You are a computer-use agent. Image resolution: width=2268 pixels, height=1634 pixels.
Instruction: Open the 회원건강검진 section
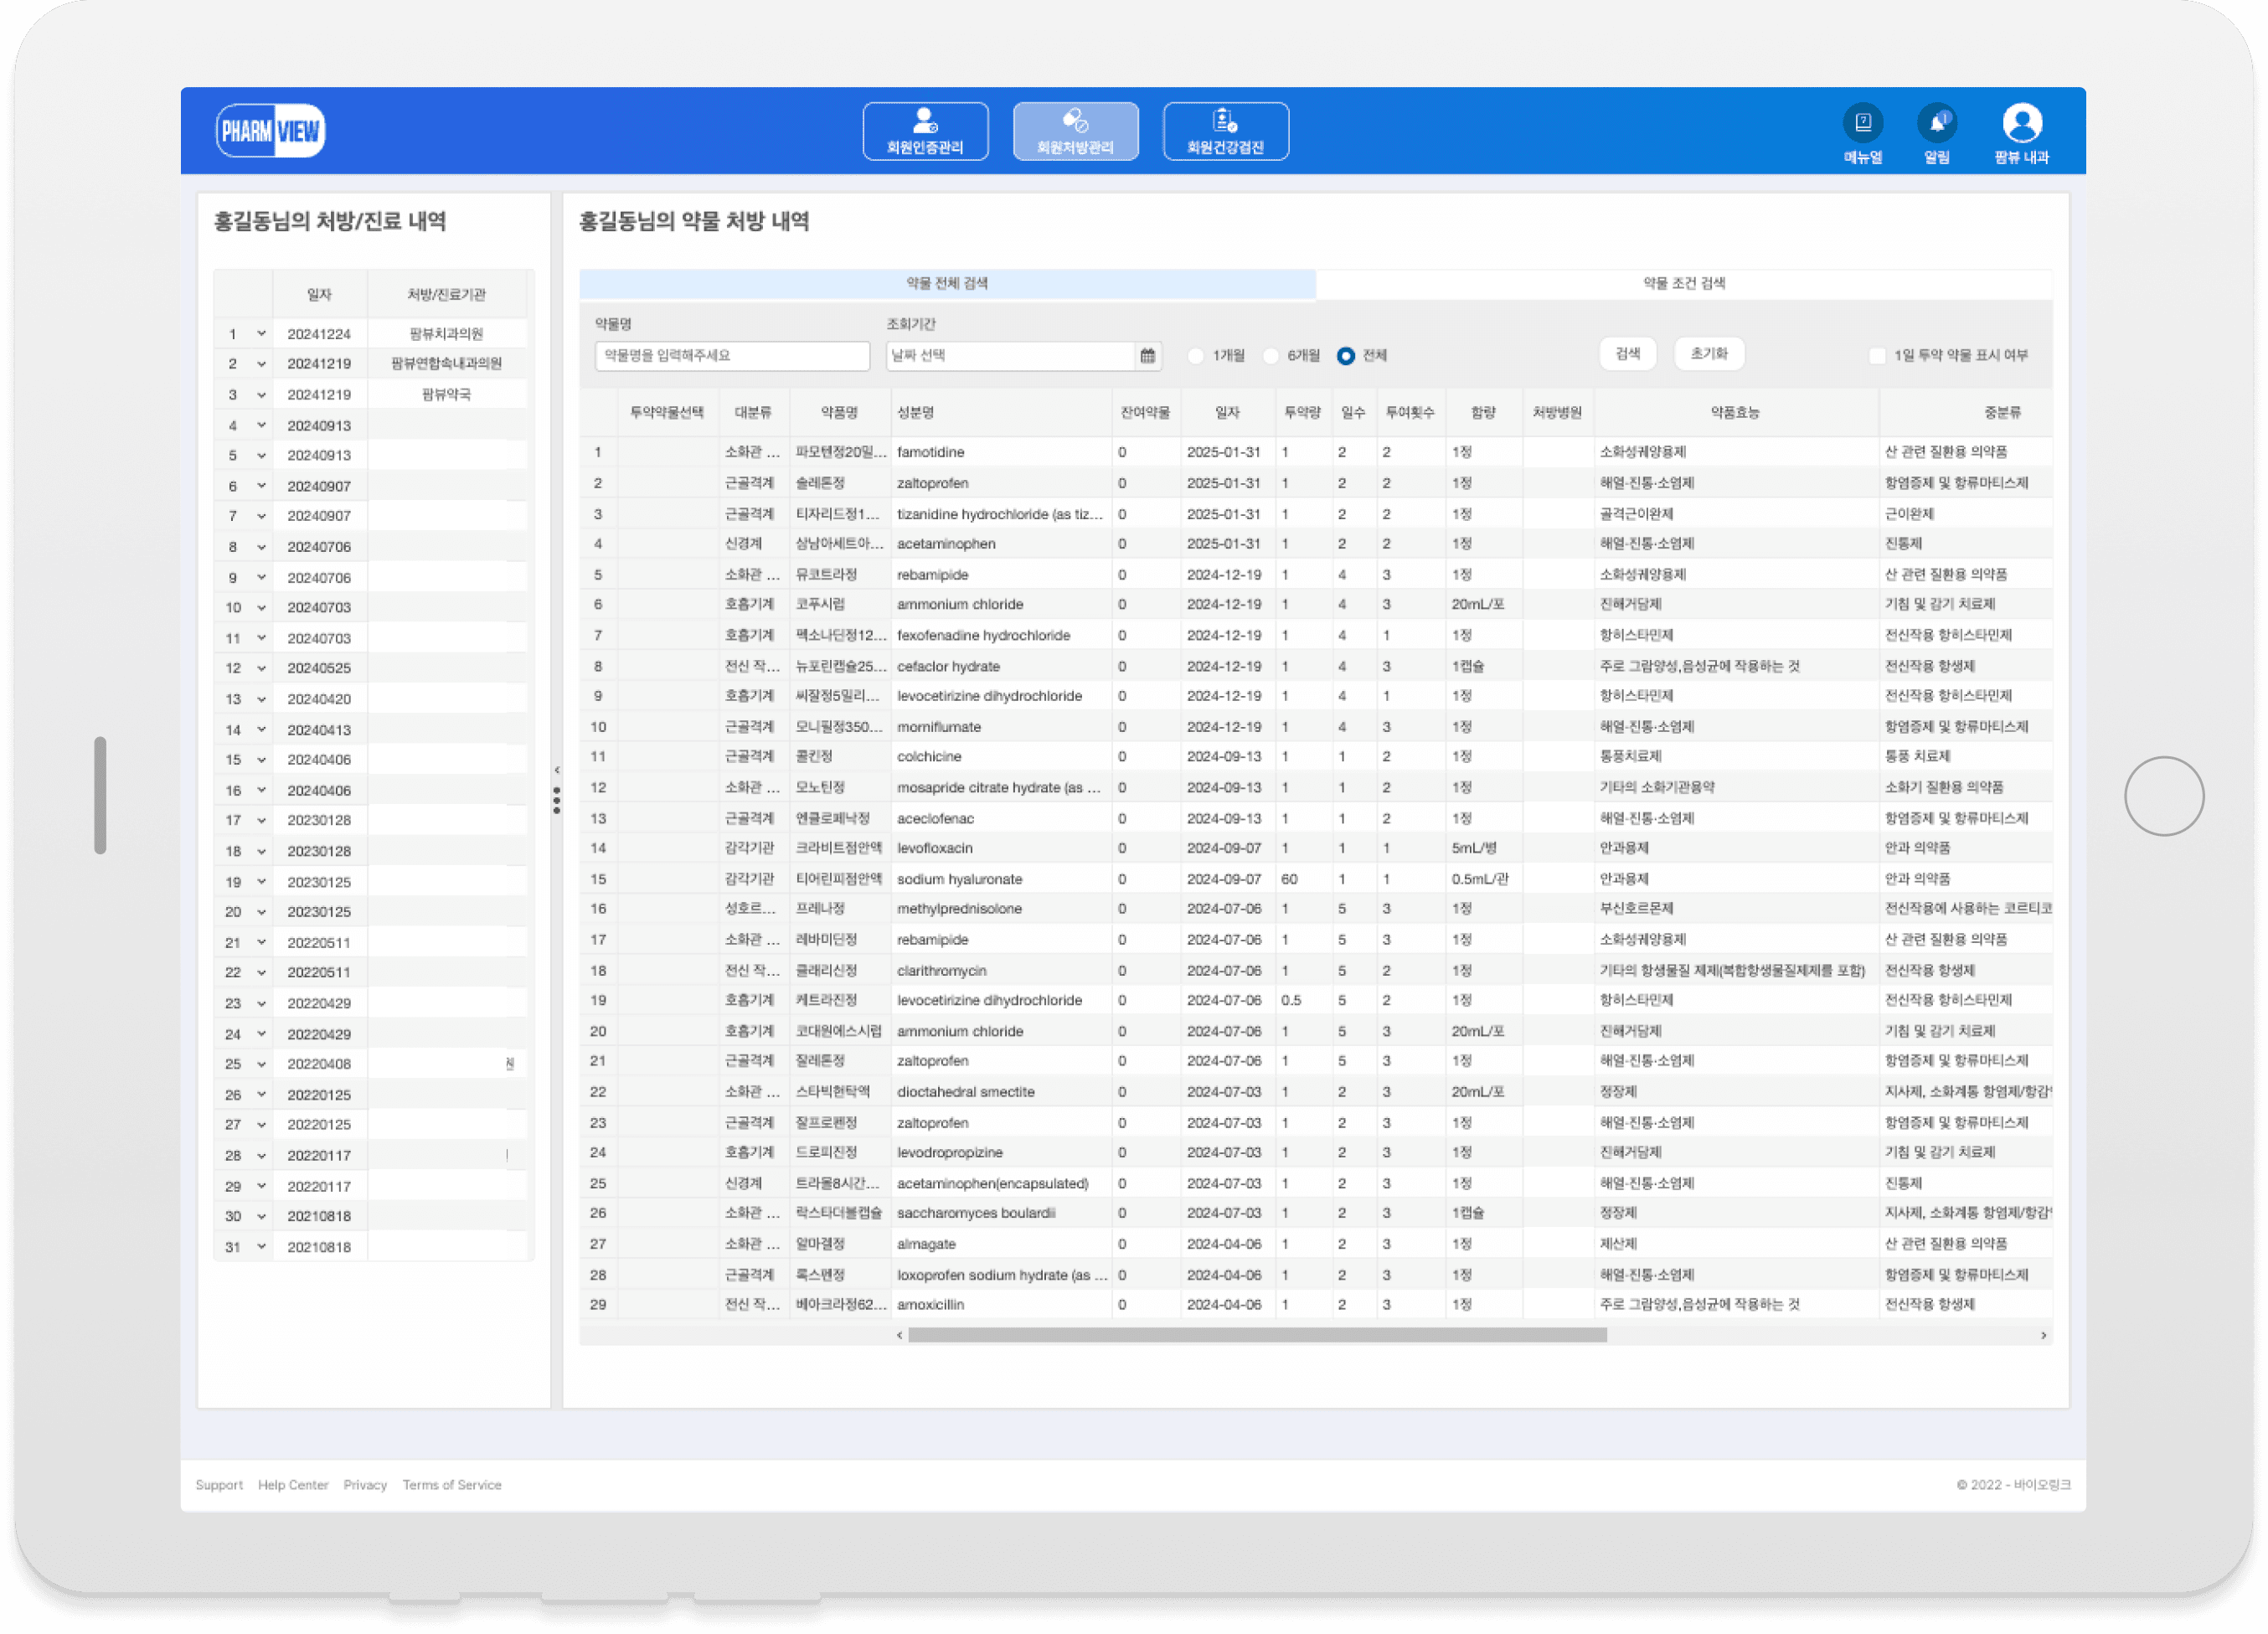point(1225,131)
